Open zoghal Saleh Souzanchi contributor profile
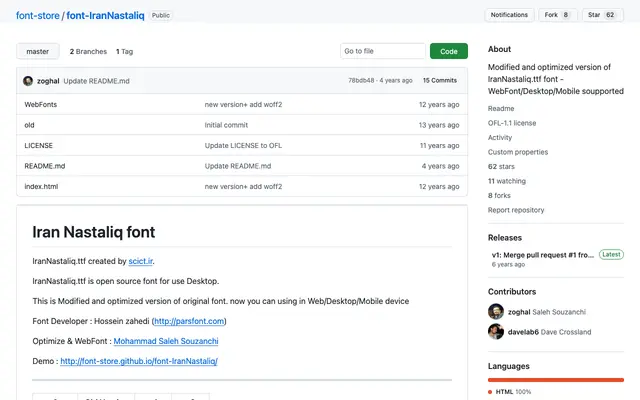Screen dimensions: 640x400 (x=547, y=312)
